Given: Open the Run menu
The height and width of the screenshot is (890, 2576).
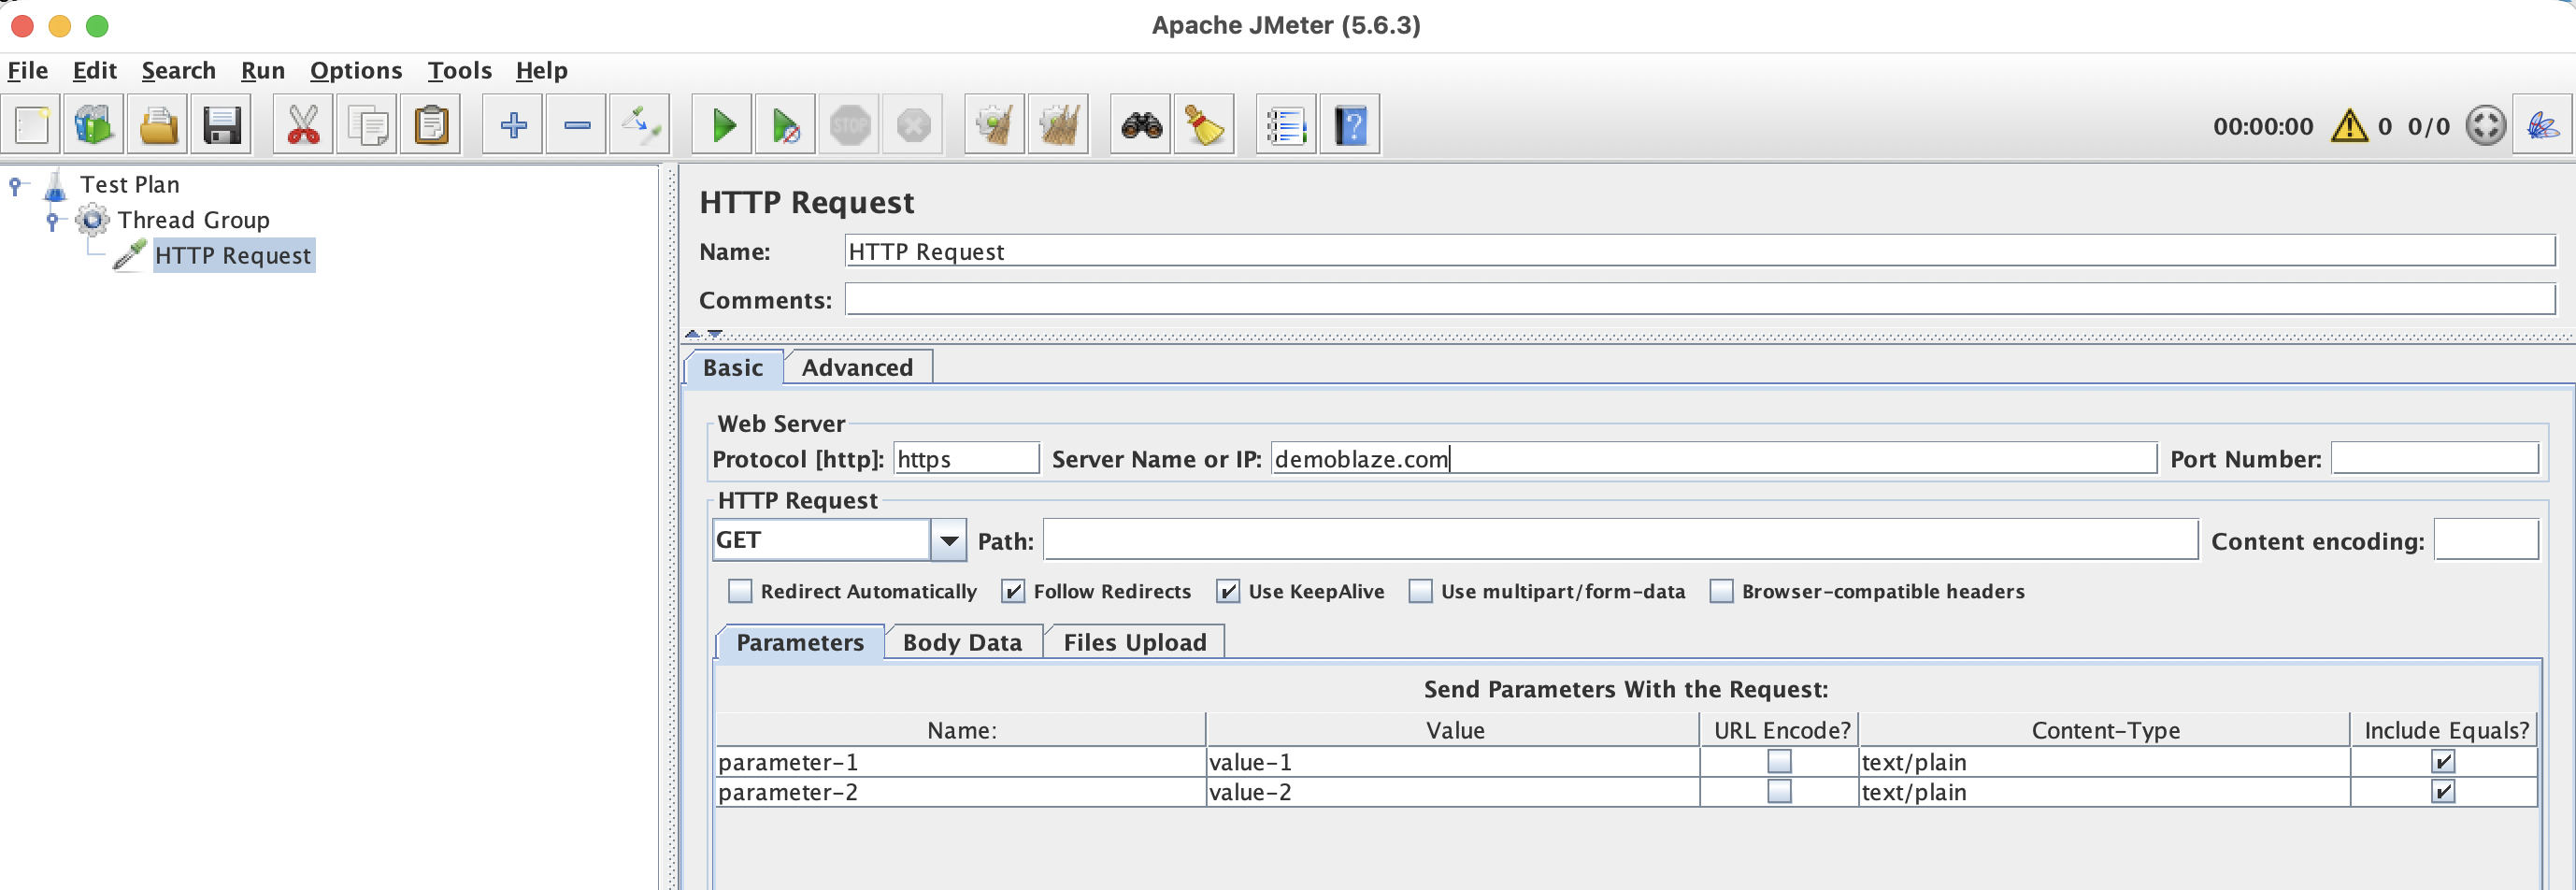Looking at the screenshot, I should pyautogui.click(x=263, y=71).
